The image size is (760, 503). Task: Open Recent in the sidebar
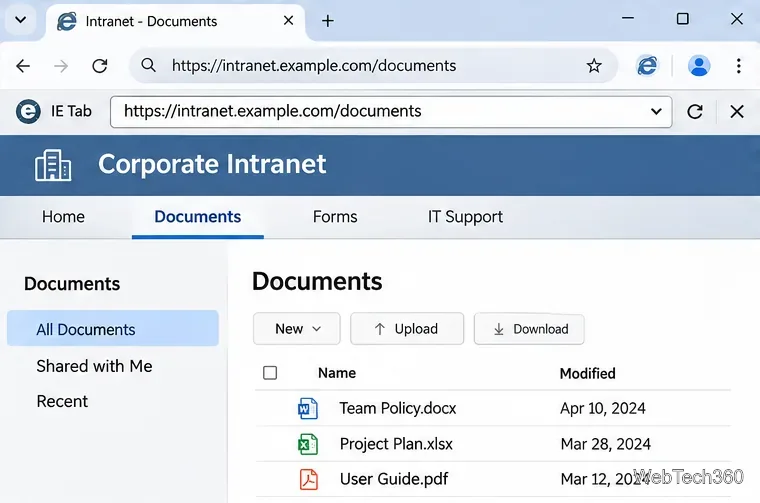point(62,401)
